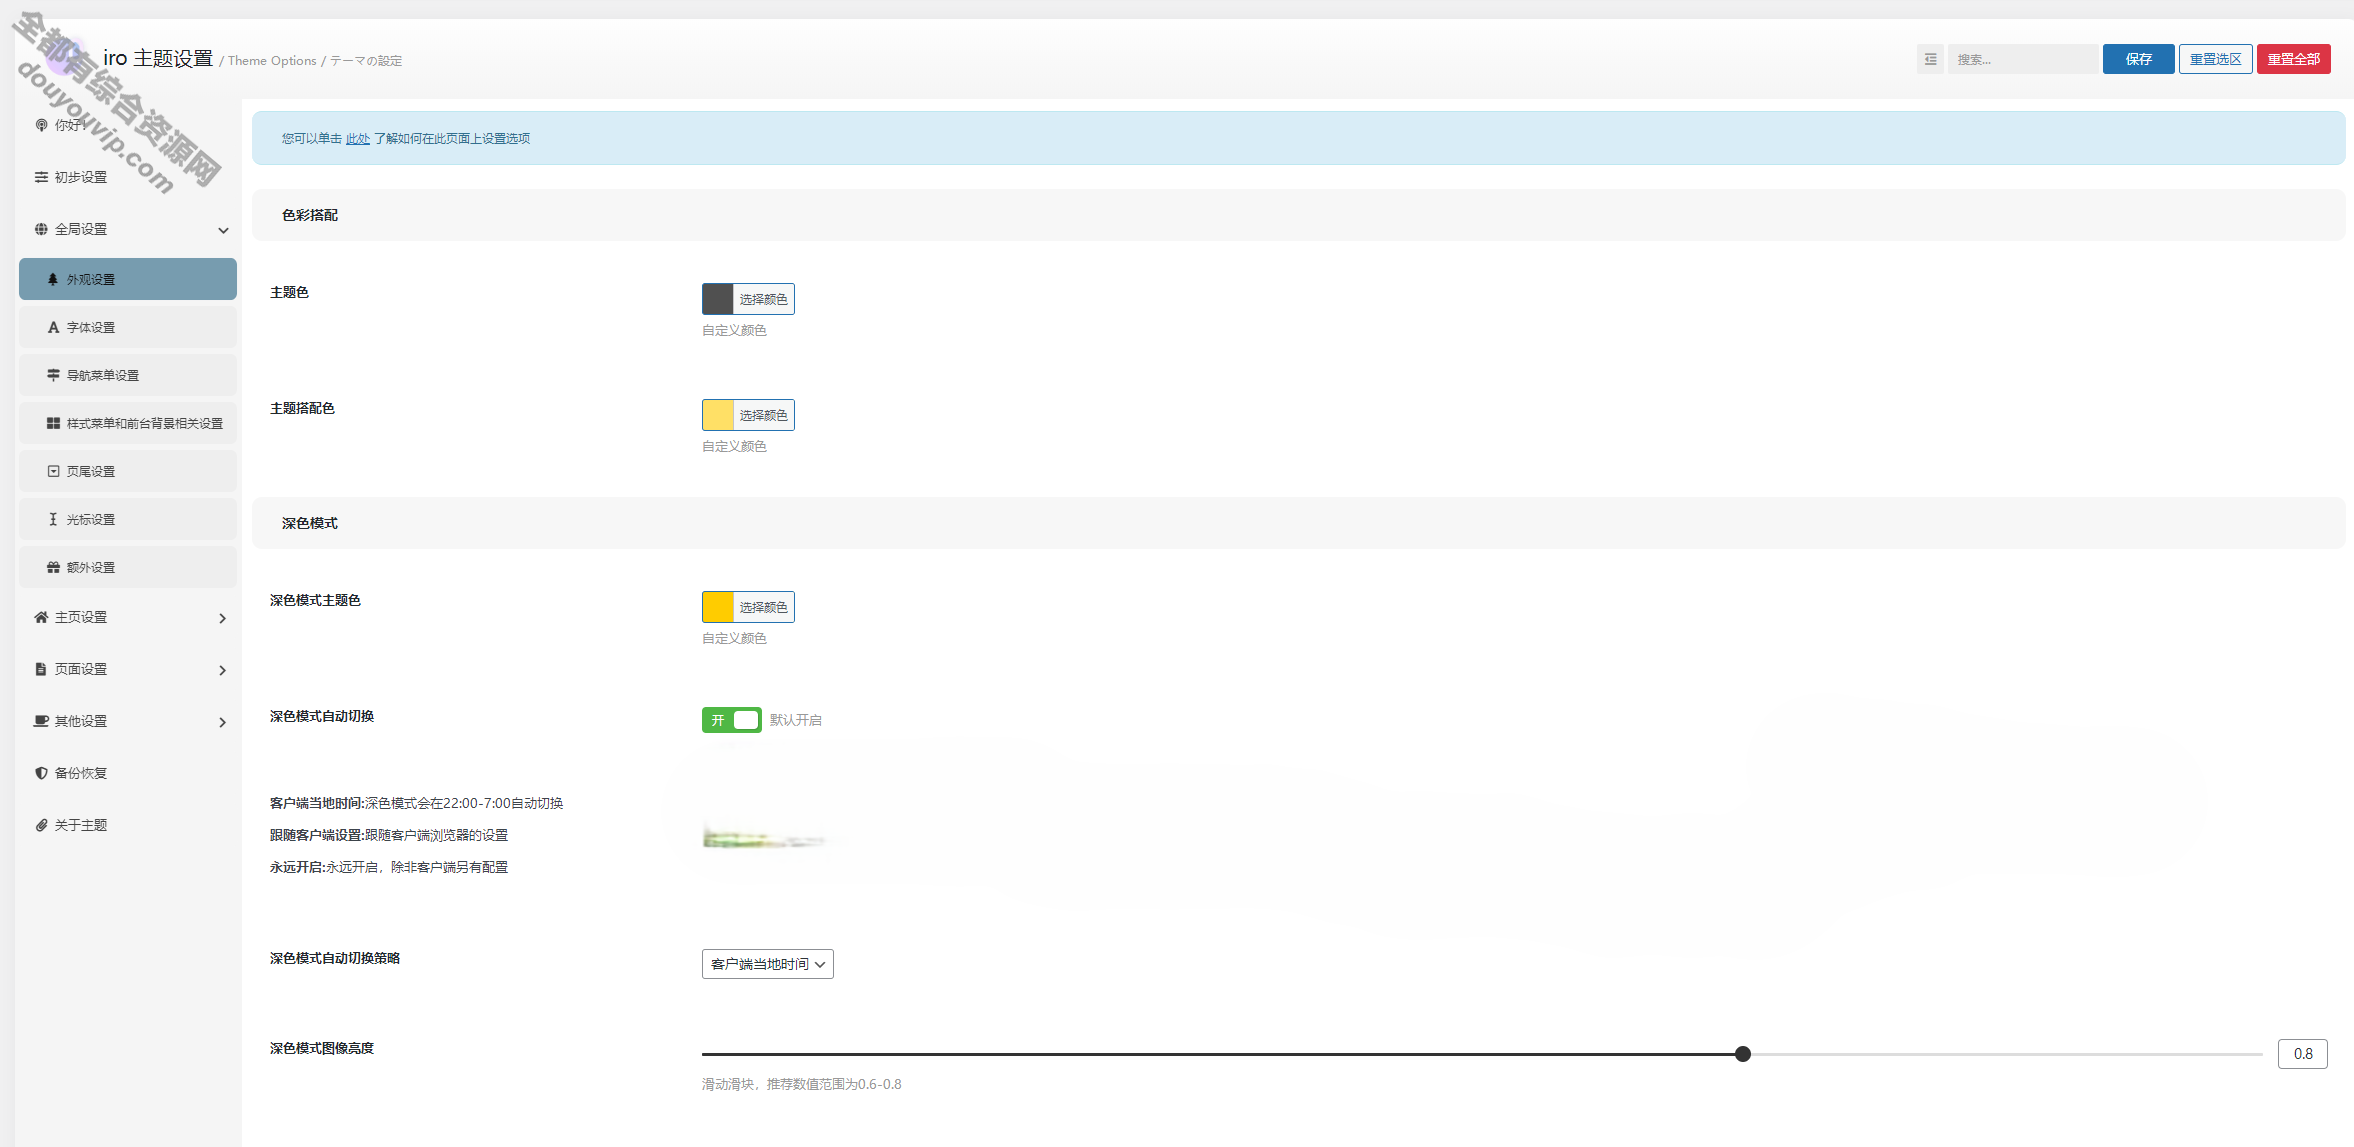Open the 初步设置 menu item
The height and width of the screenshot is (1147, 2354).
[128, 177]
